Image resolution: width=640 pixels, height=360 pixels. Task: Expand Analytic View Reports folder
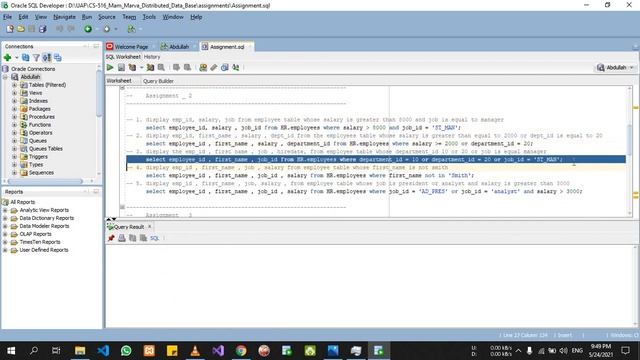5,210
